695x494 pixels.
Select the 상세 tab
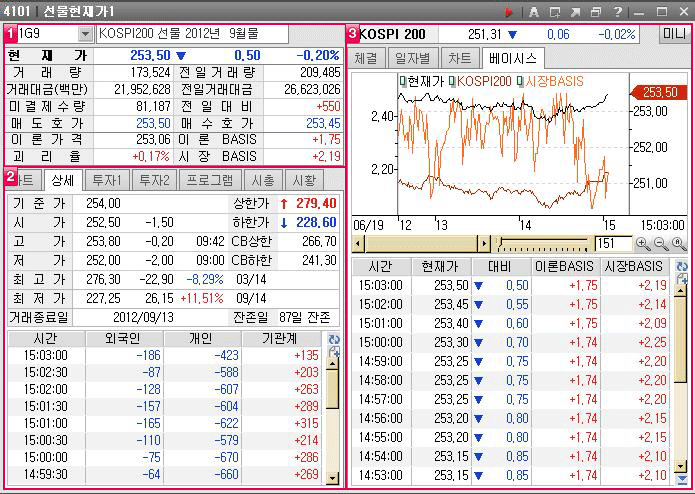point(63,180)
